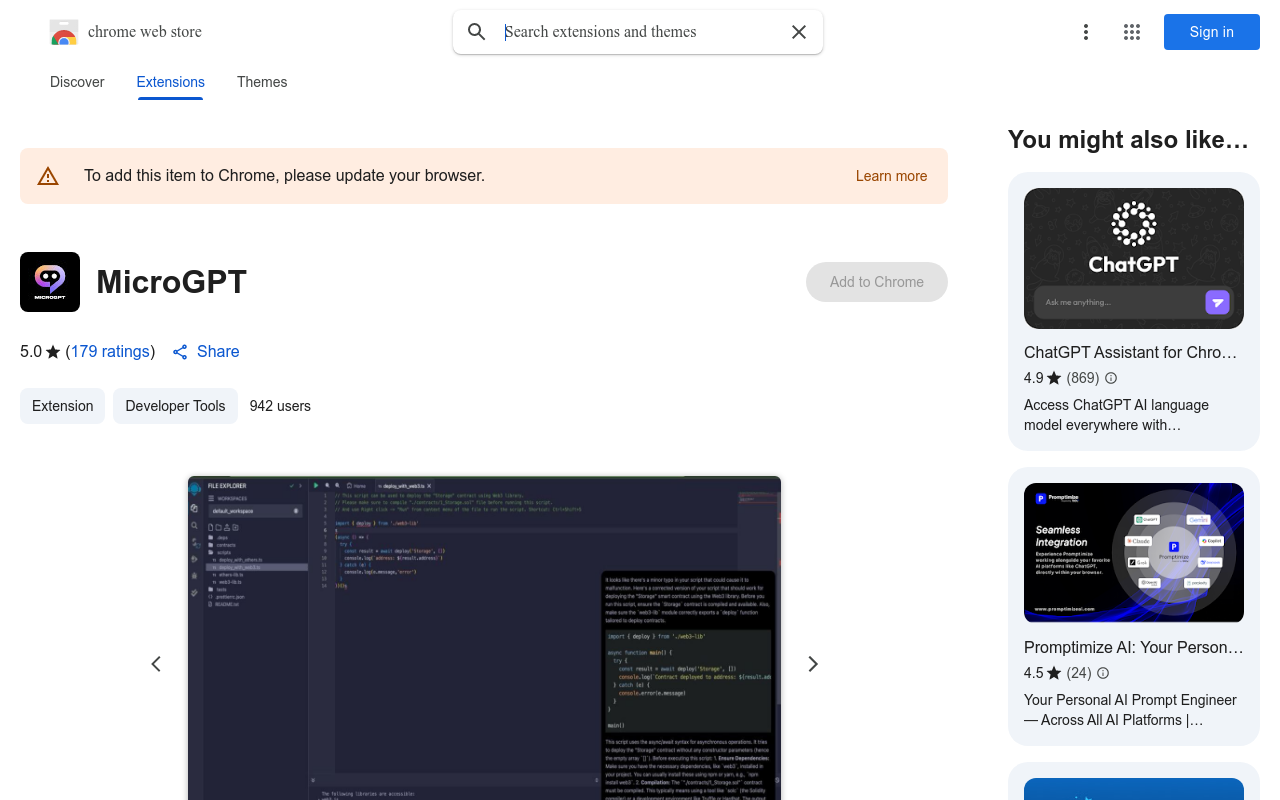Open the Promptimize AI card image
The image size is (1280, 800).
1134,553
